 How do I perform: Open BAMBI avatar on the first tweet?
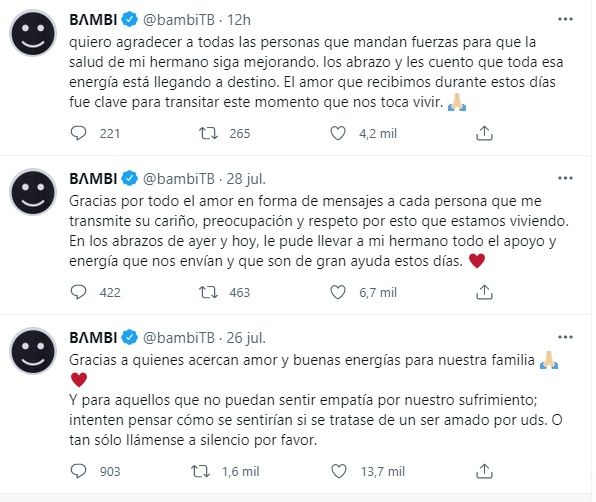click(x=33, y=33)
